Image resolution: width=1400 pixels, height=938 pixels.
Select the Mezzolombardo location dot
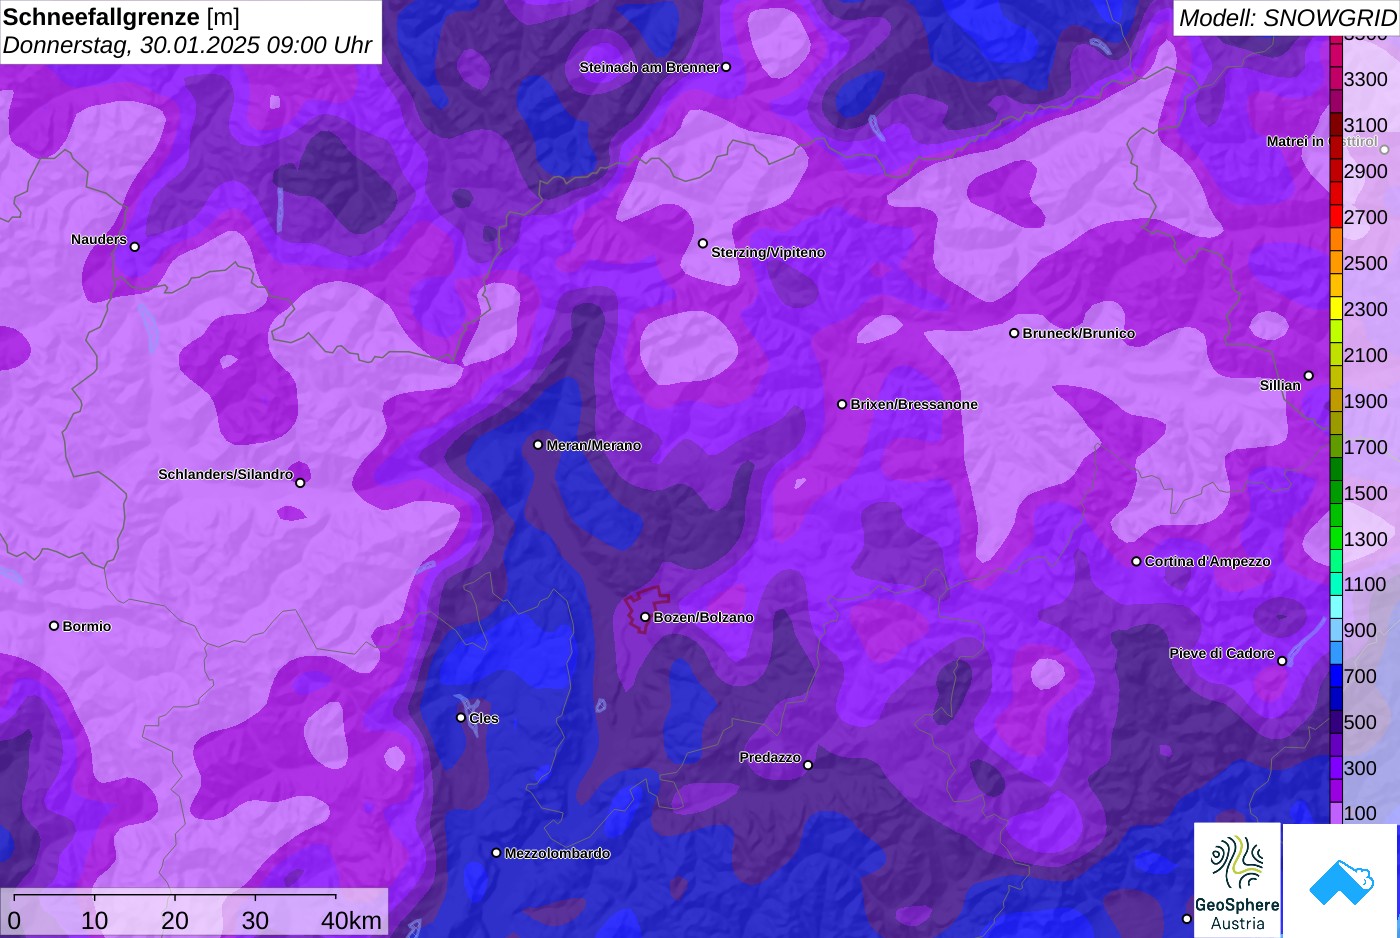(x=496, y=853)
